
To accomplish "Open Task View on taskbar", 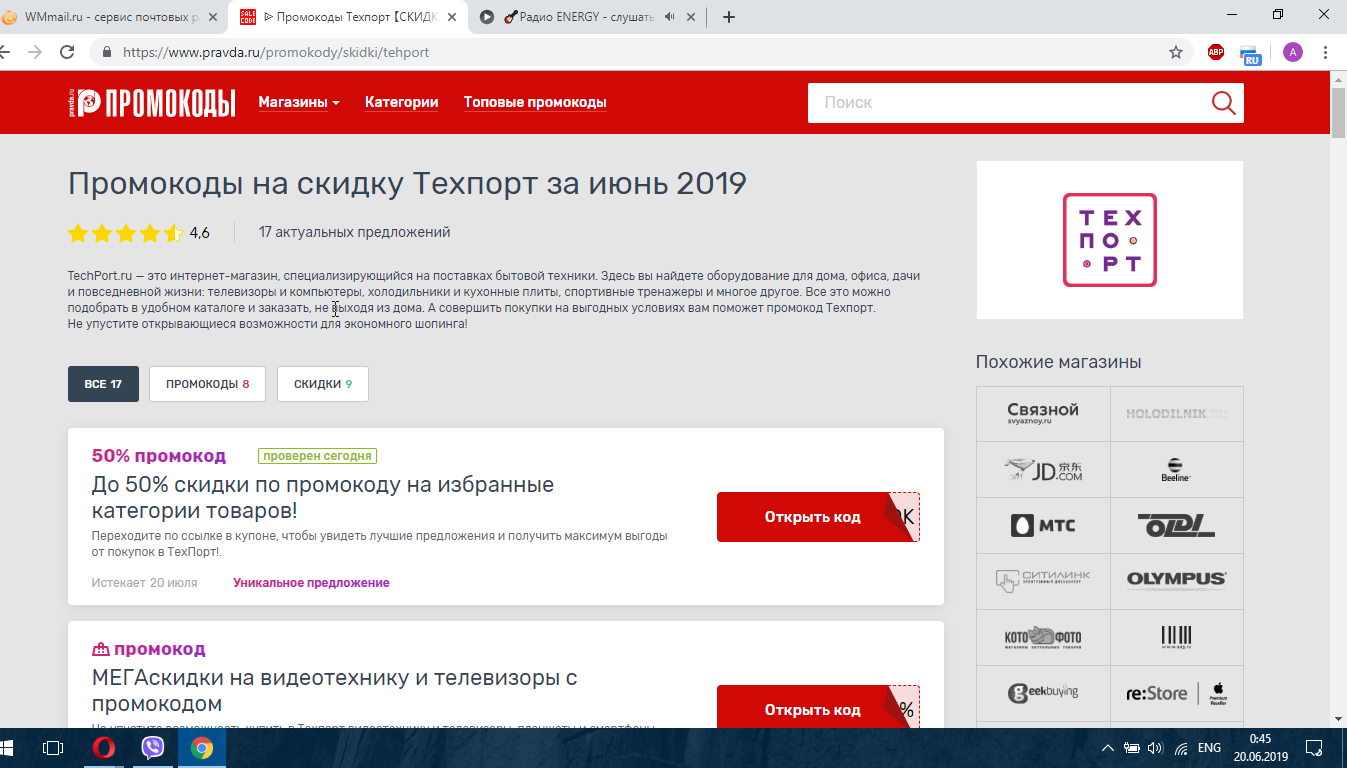I will click(x=53, y=747).
